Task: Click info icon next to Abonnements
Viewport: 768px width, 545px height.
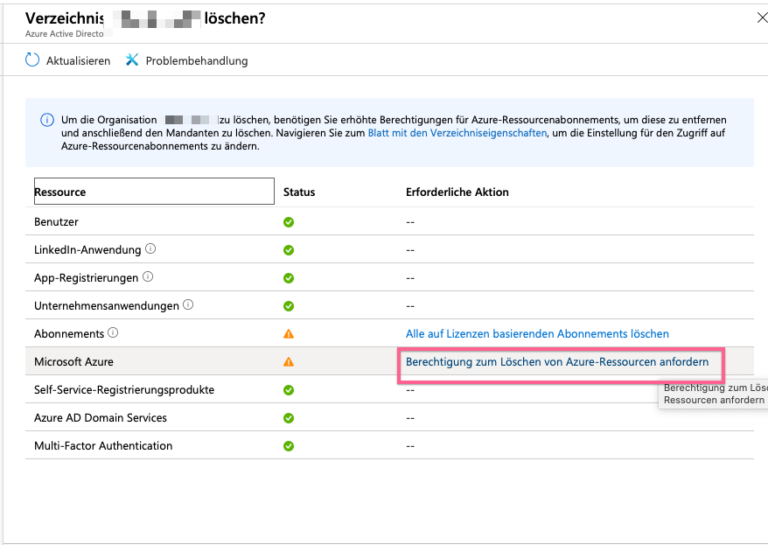Action: (x=113, y=333)
